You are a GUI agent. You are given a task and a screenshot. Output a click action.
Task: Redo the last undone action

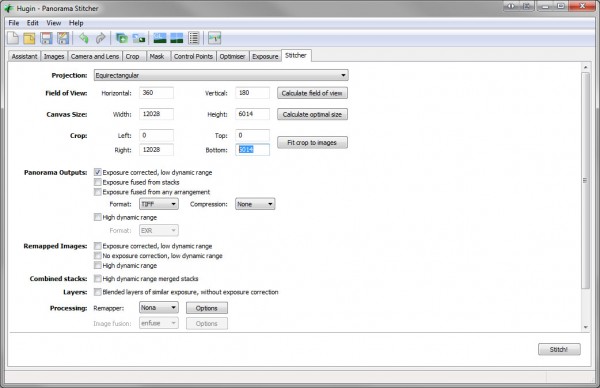pos(100,38)
